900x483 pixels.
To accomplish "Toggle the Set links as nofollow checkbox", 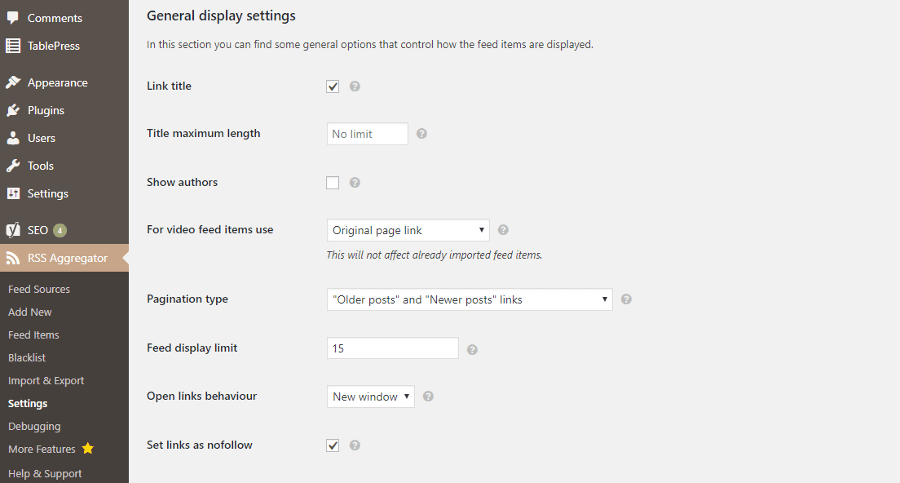I will (332, 445).
